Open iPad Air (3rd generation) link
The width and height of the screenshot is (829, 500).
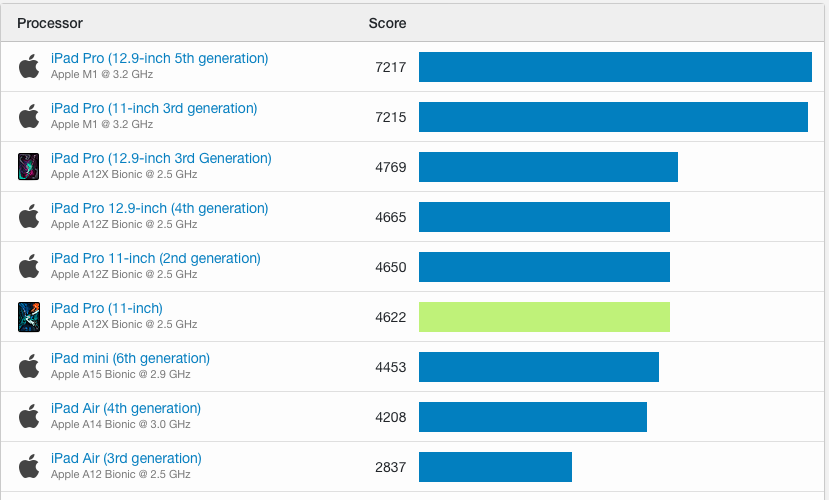[126, 458]
